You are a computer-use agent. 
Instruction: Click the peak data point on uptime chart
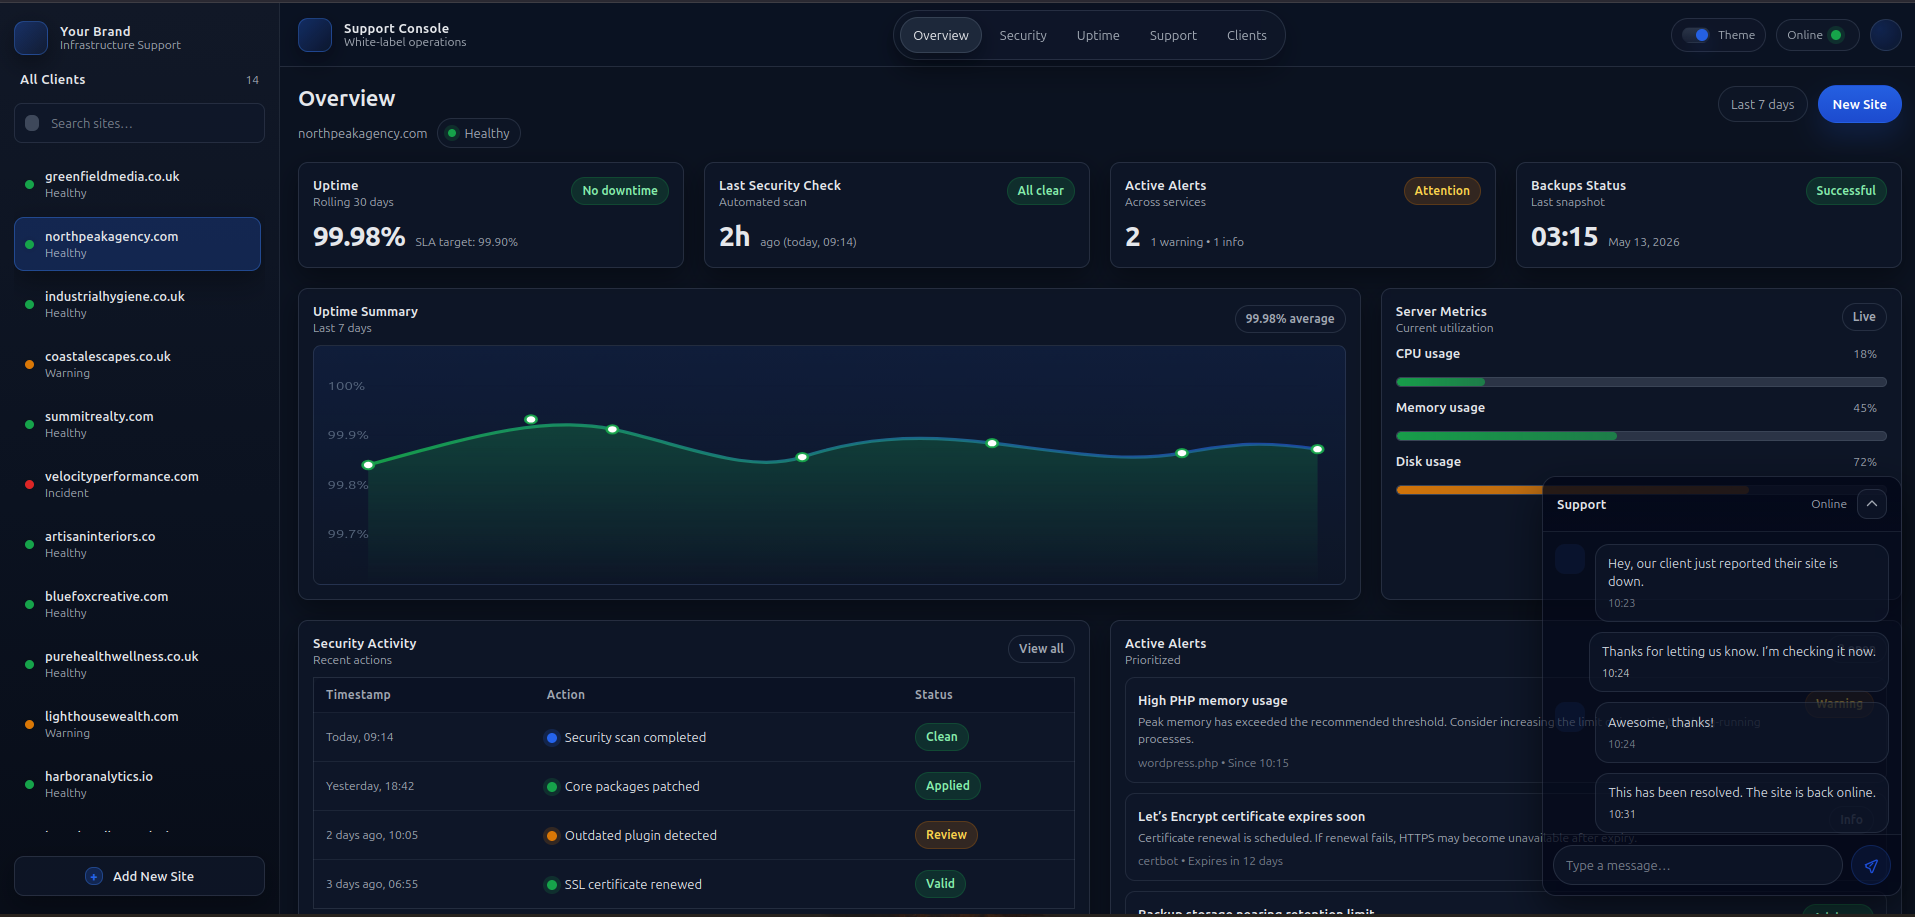tap(531, 419)
